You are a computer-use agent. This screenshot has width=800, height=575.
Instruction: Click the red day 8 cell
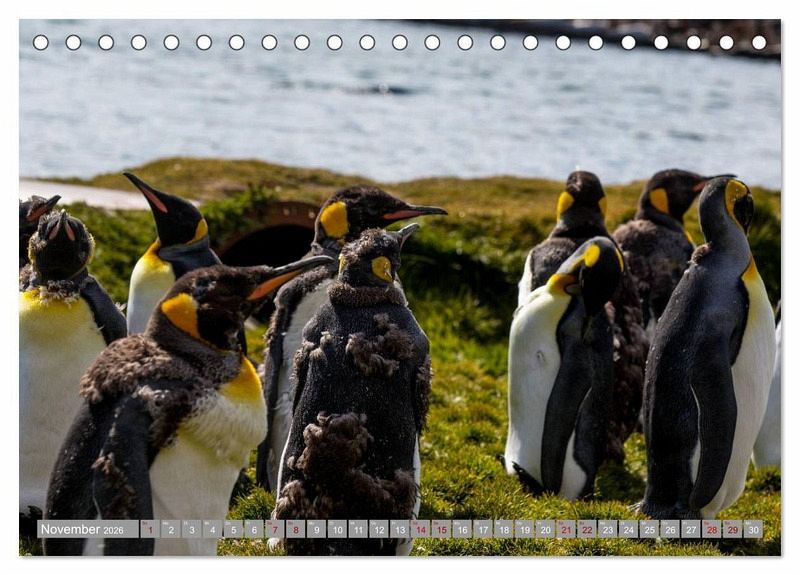click(295, 529)
